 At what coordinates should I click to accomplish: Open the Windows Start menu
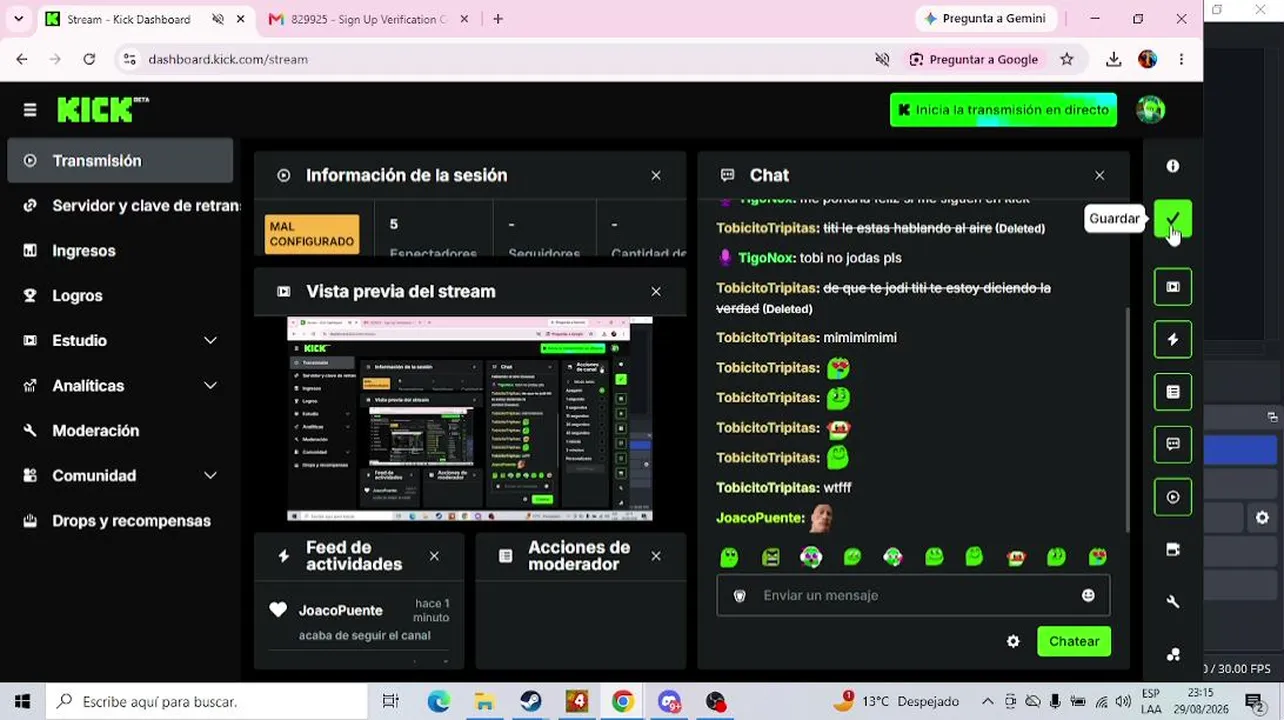click(x=22, y=701)
